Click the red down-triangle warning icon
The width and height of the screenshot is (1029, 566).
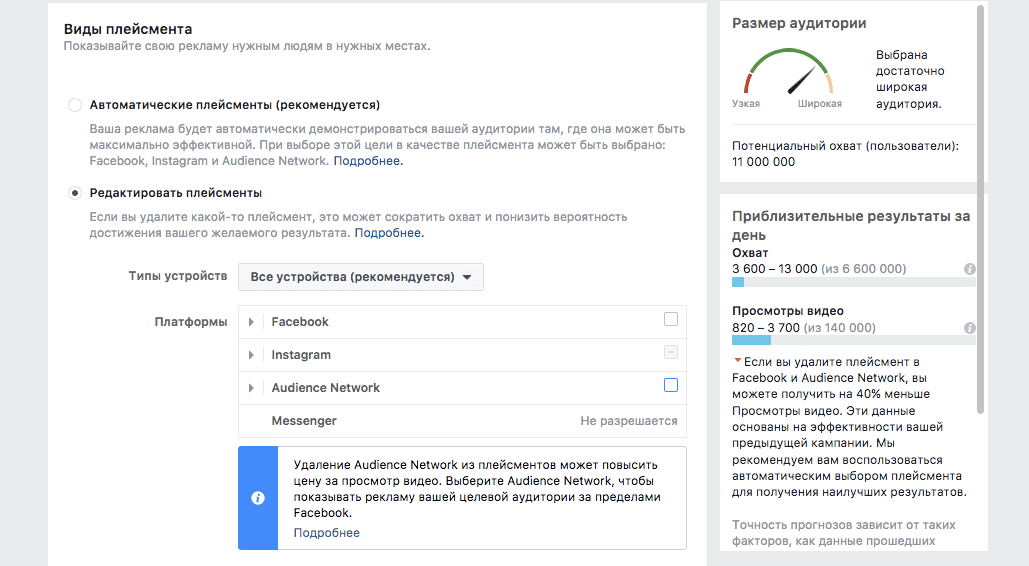tap(738, 360)
